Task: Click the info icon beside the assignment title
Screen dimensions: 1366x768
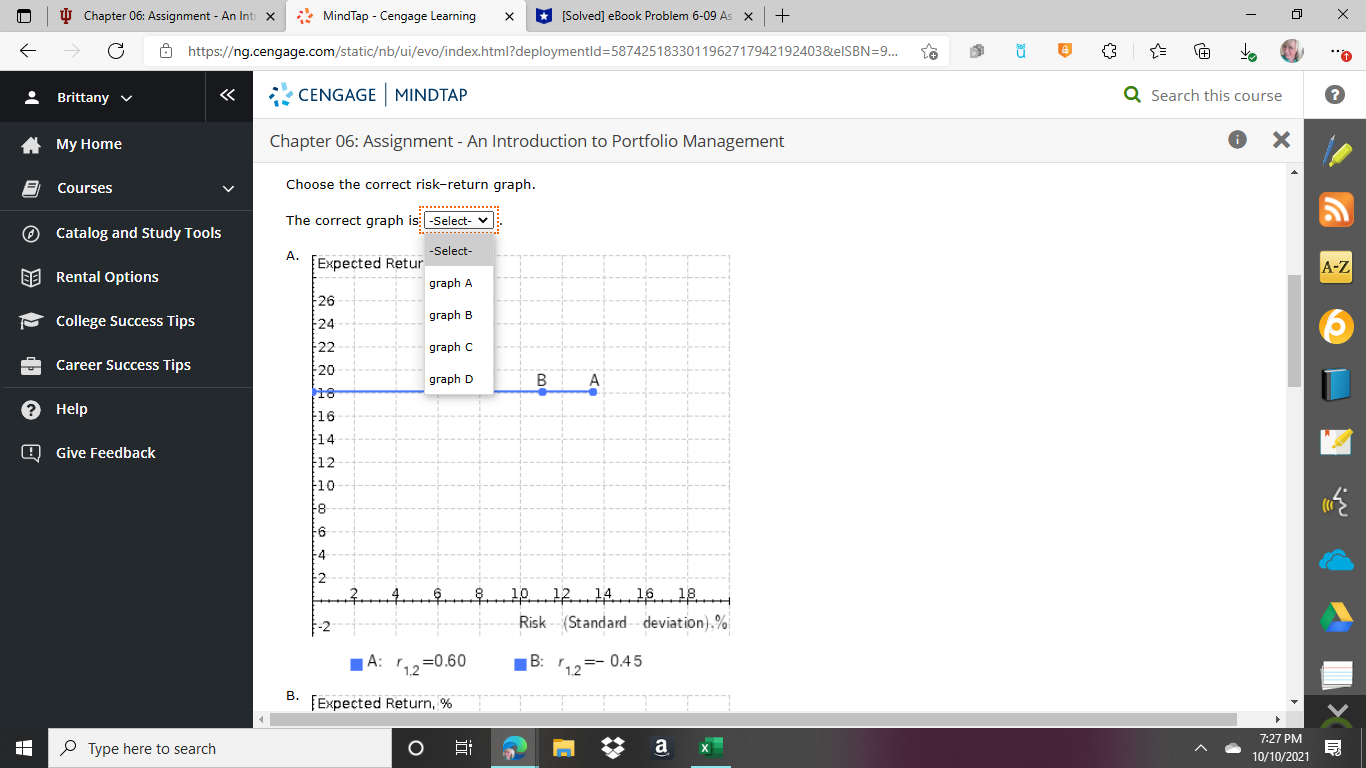Action: click(x=1237, y=140)
